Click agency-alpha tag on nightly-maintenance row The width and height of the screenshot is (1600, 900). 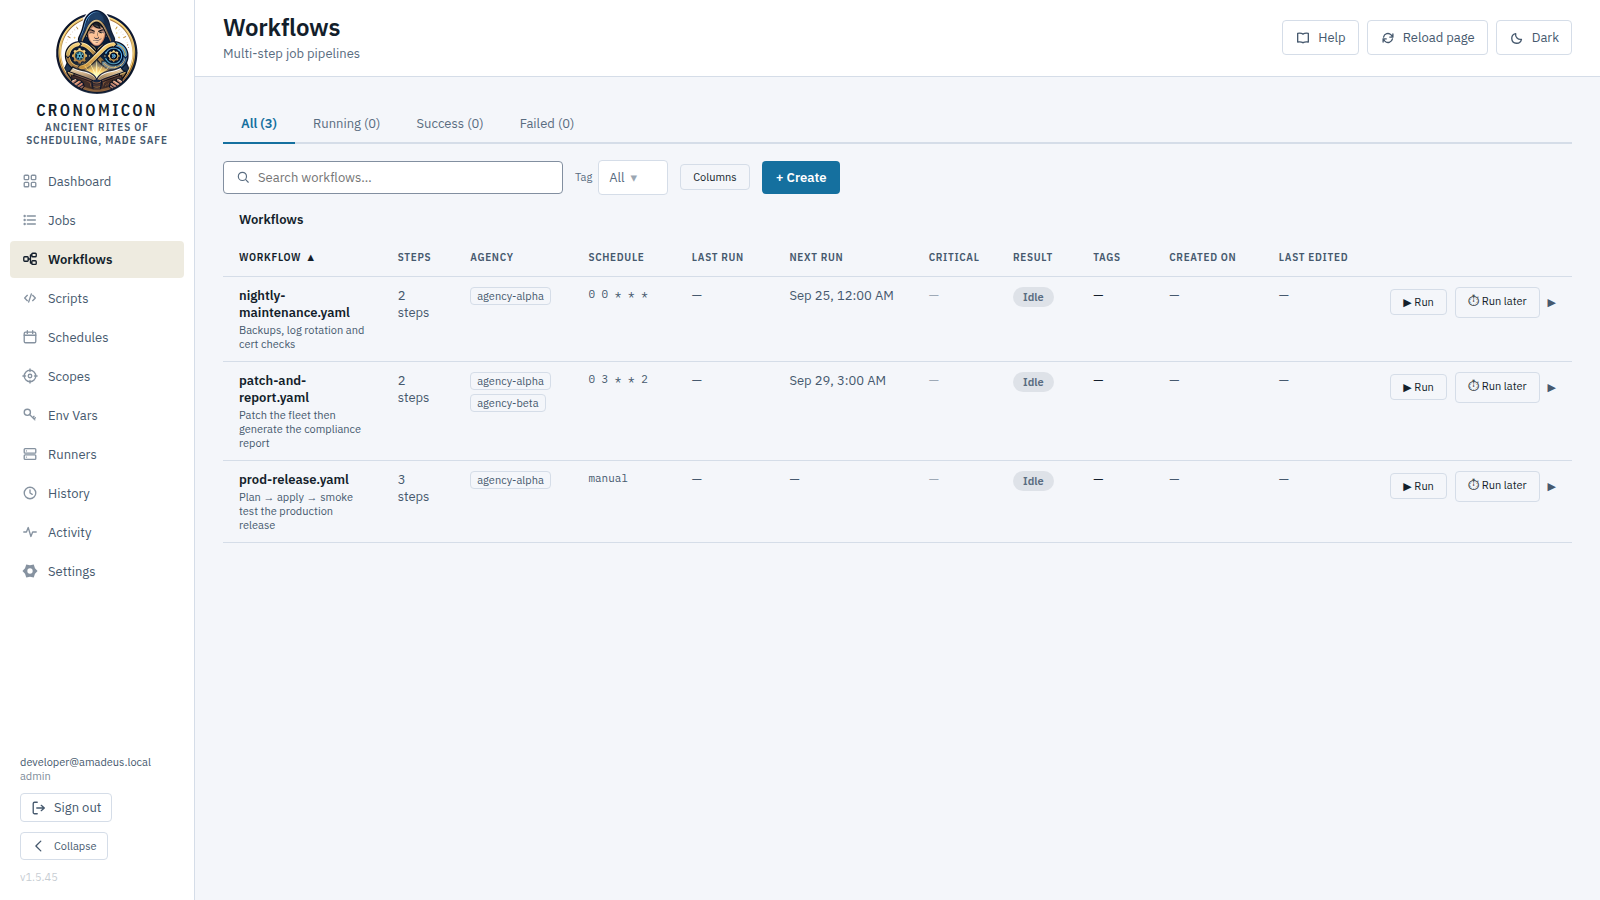[x=510, y=296]
